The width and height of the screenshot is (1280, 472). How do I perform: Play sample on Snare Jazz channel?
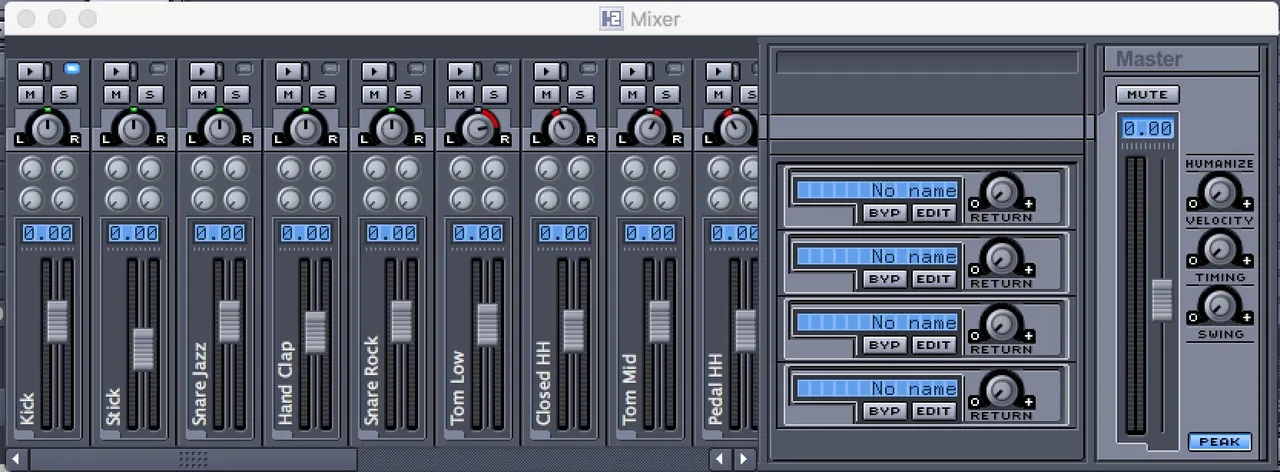(203, 71)
